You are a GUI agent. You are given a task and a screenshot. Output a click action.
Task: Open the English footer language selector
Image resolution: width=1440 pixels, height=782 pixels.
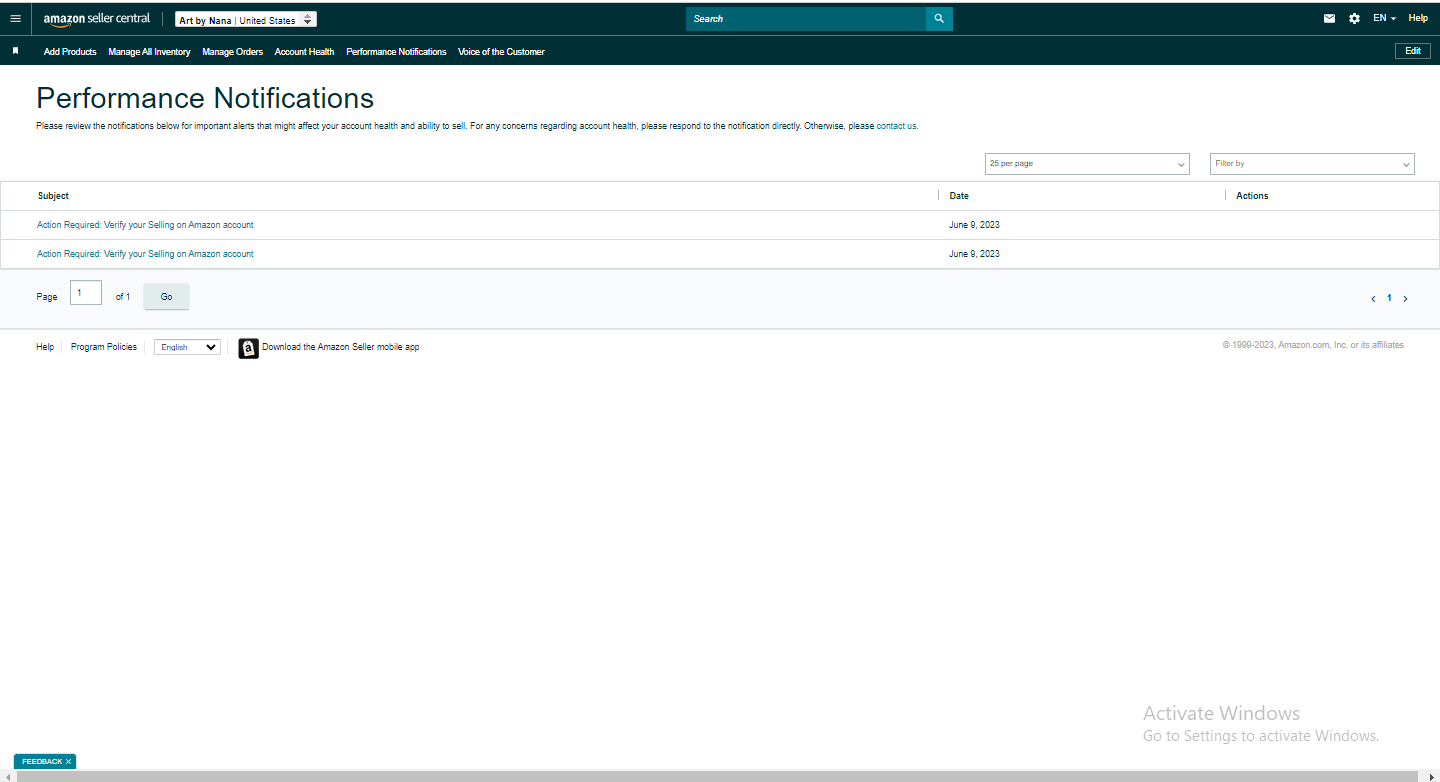click(187, 347)
